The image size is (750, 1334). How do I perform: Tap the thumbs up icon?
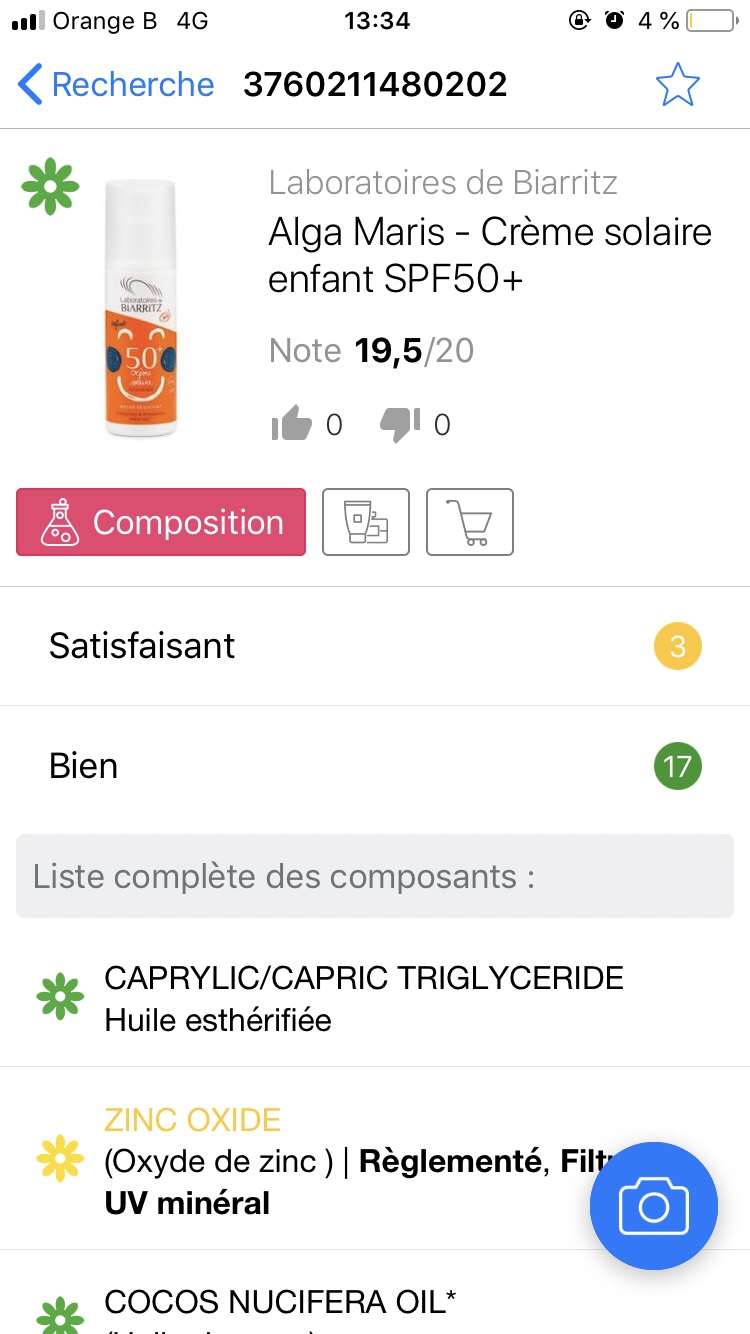coord(292,425)
